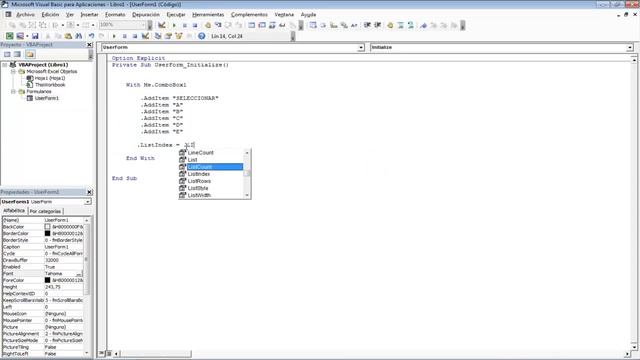Open the Locals Window icon
This screenshot has width=640, height=360.
(251, 25)
